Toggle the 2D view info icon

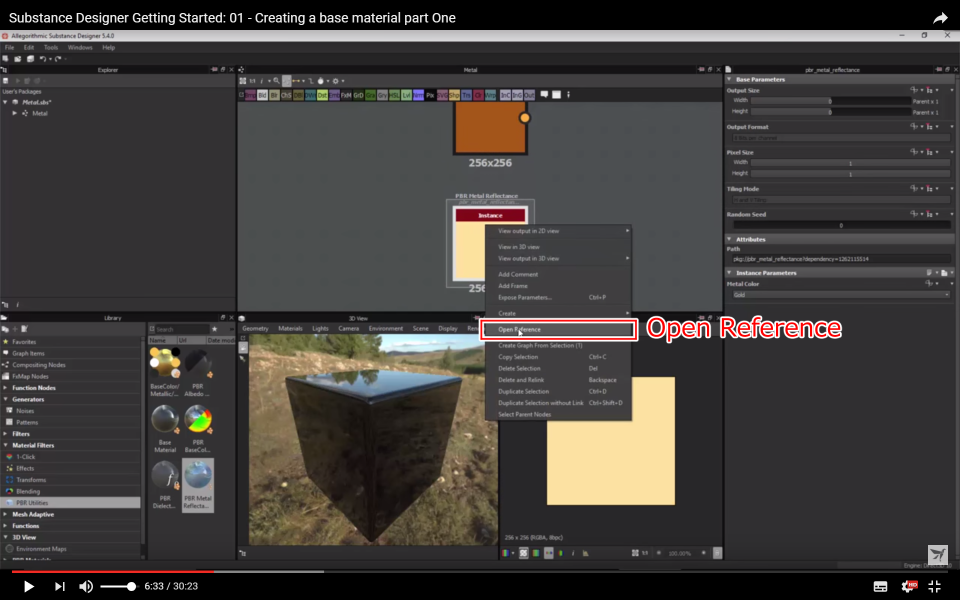[x=573, y=553]
